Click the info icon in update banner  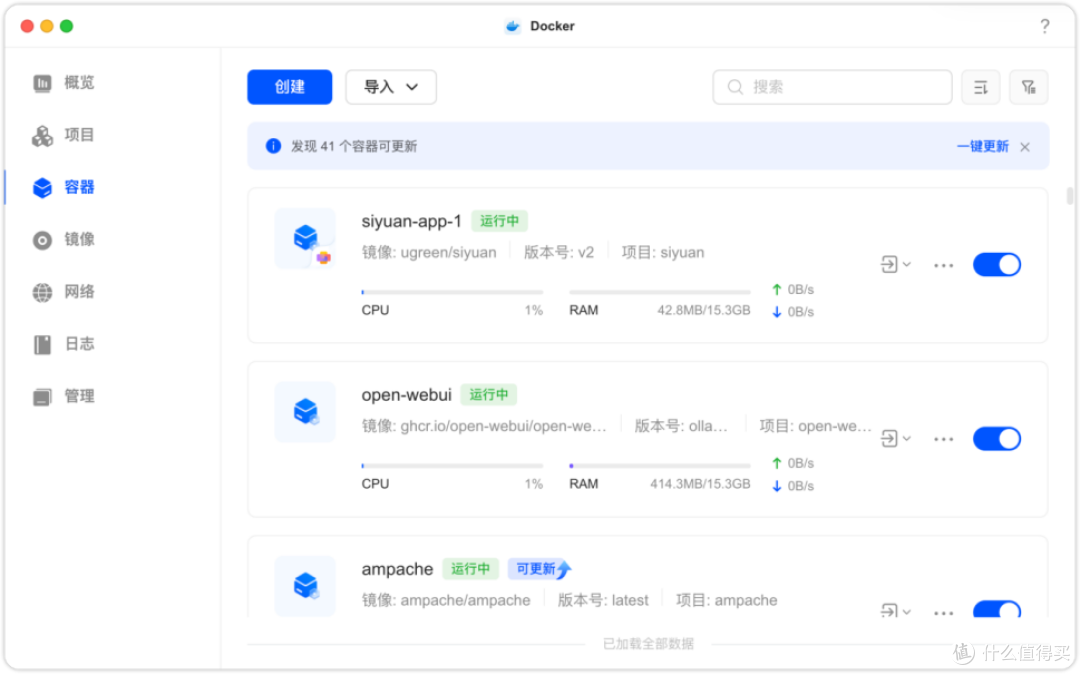pyautogui.click(x=273, y=146)
